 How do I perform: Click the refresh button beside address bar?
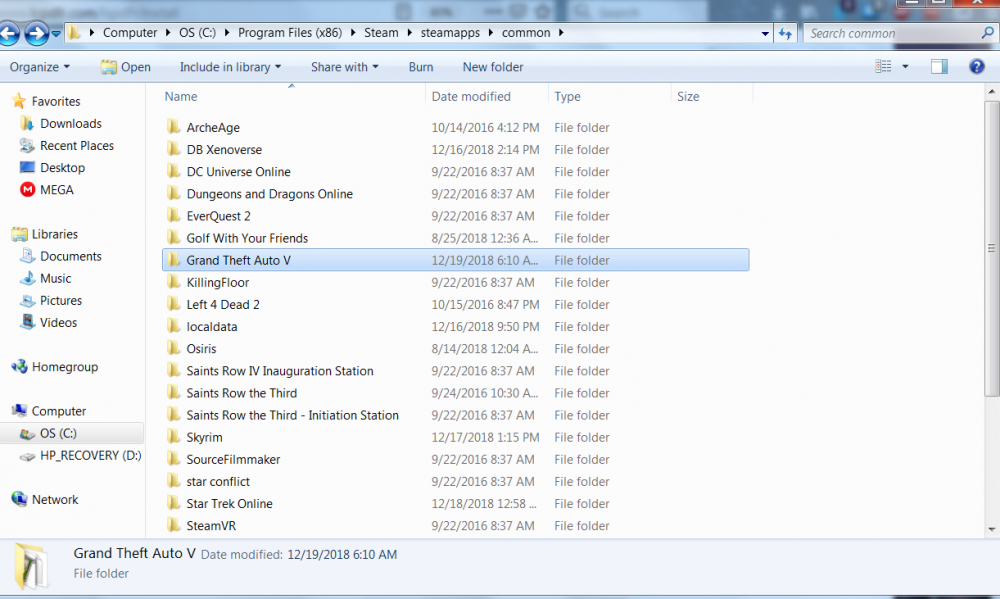[785, 33]
